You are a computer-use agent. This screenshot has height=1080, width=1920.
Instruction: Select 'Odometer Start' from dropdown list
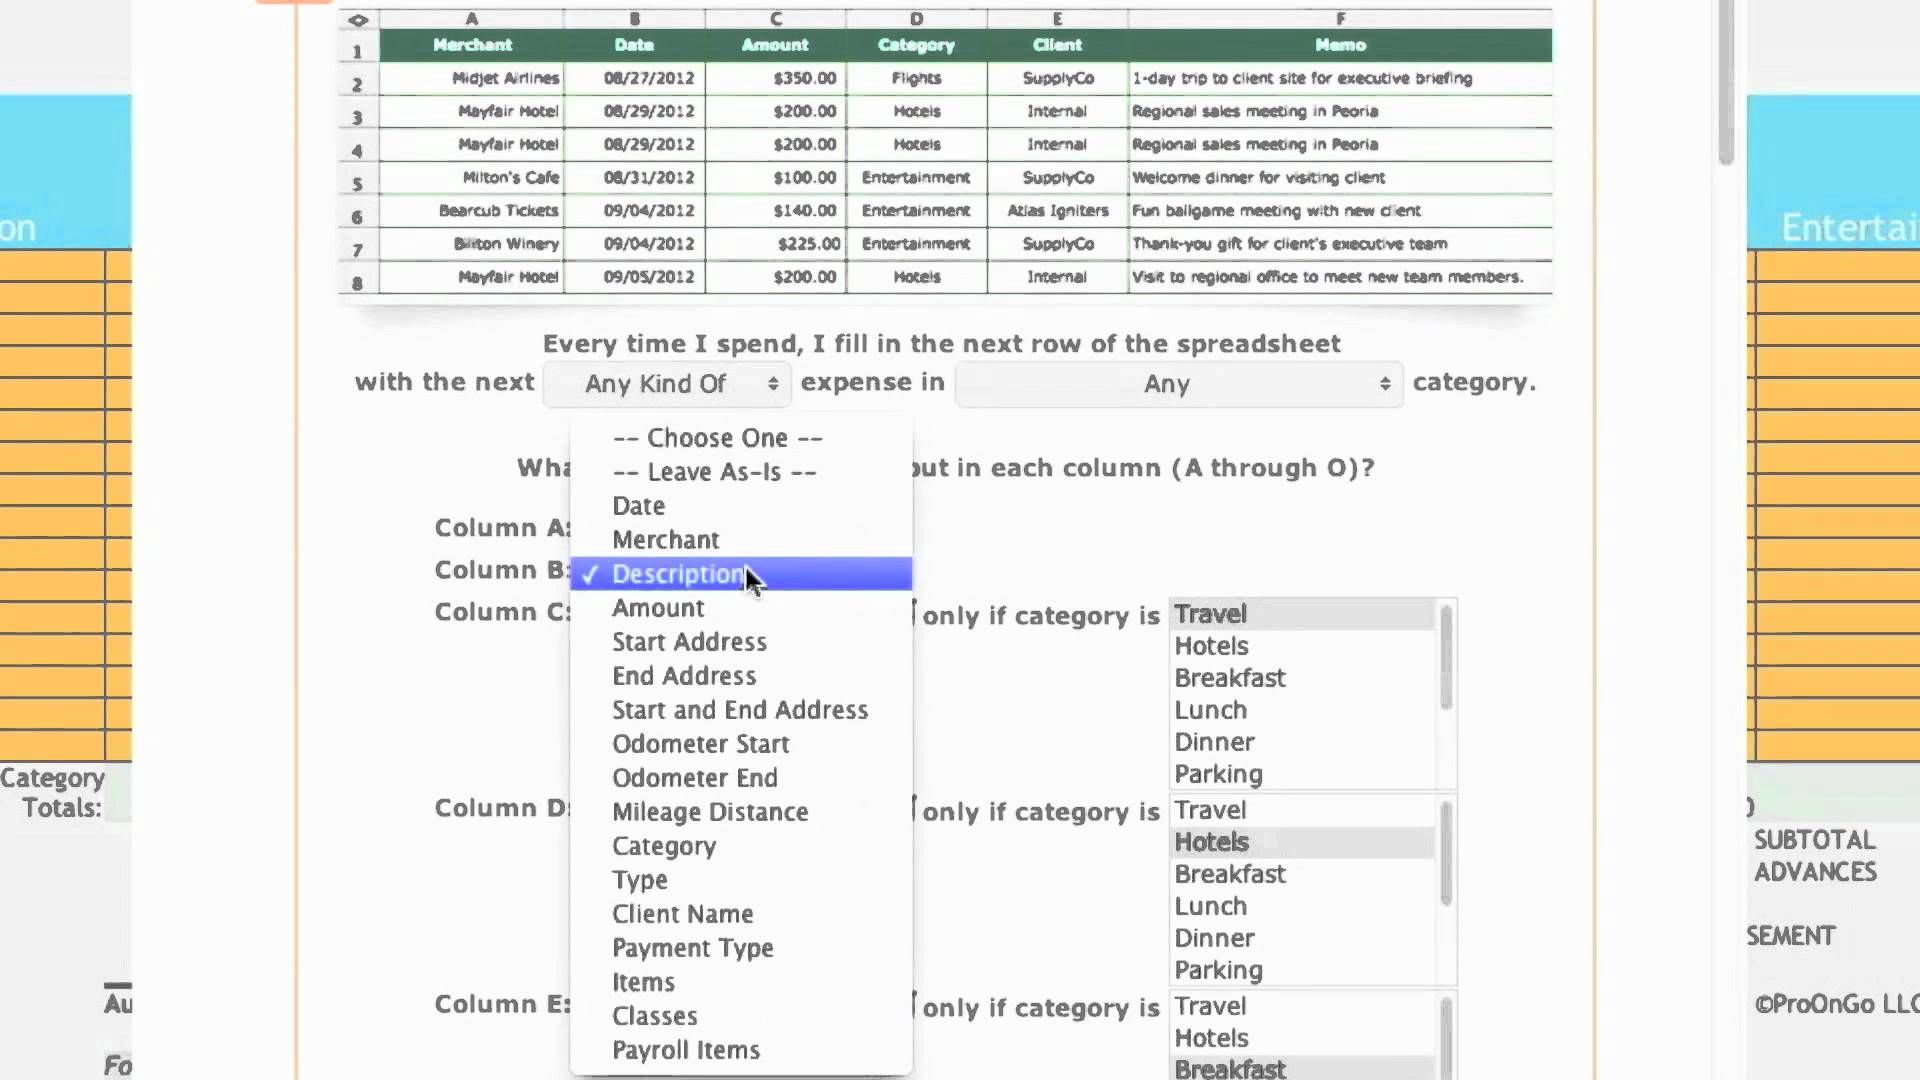pos(700,744)
